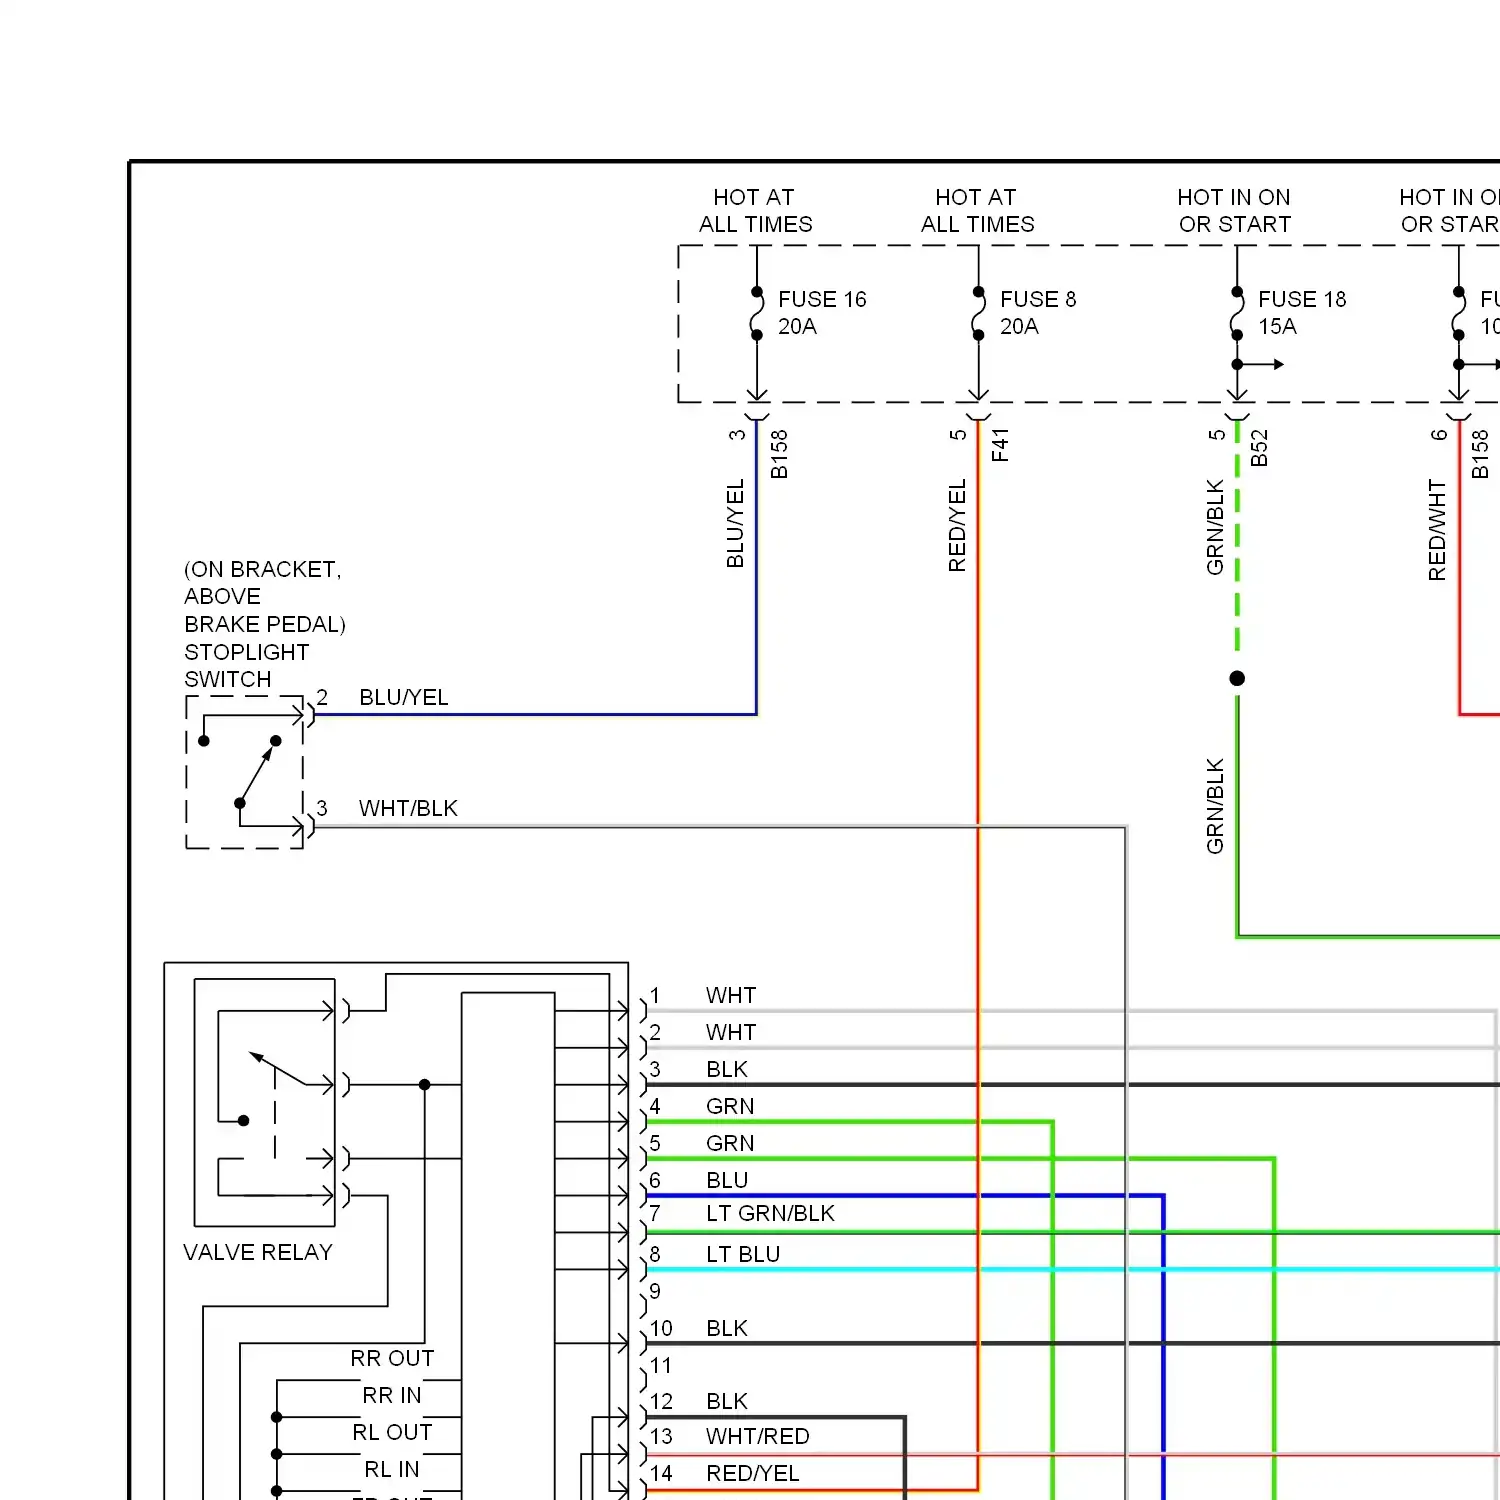Click the RL IN label
Viewport: 1500px width, 1500px height.
(x=392, y=1470)
